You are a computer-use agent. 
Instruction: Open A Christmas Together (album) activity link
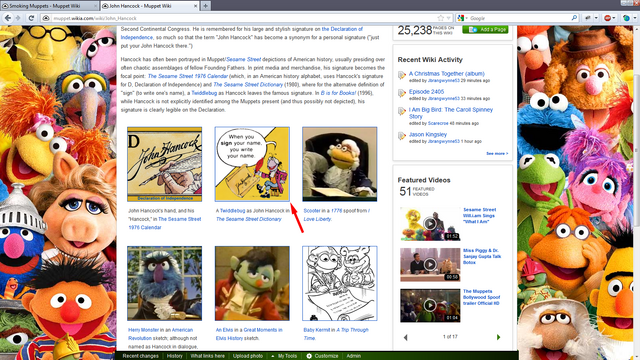[447, 73]
